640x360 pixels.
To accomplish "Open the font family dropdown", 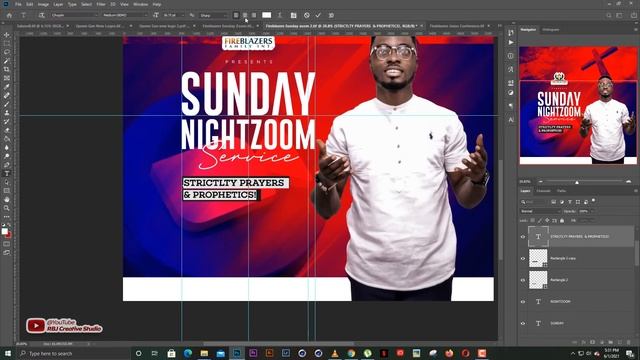I will (75, 15).
